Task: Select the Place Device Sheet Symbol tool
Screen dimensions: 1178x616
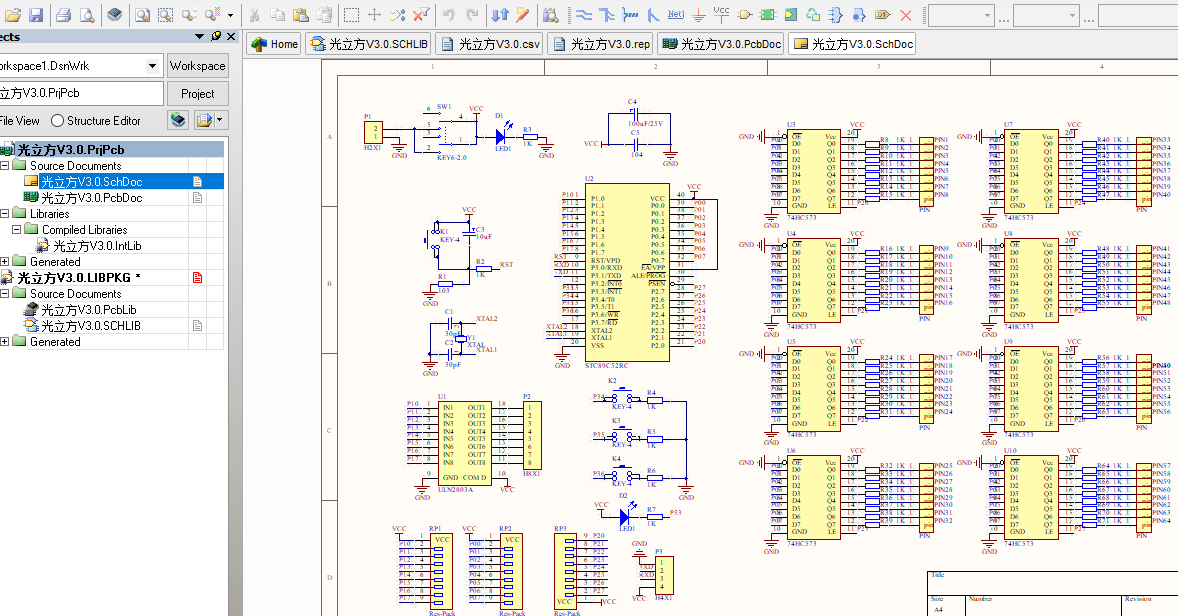Action: pyautogui.click(x=813, y=14)
